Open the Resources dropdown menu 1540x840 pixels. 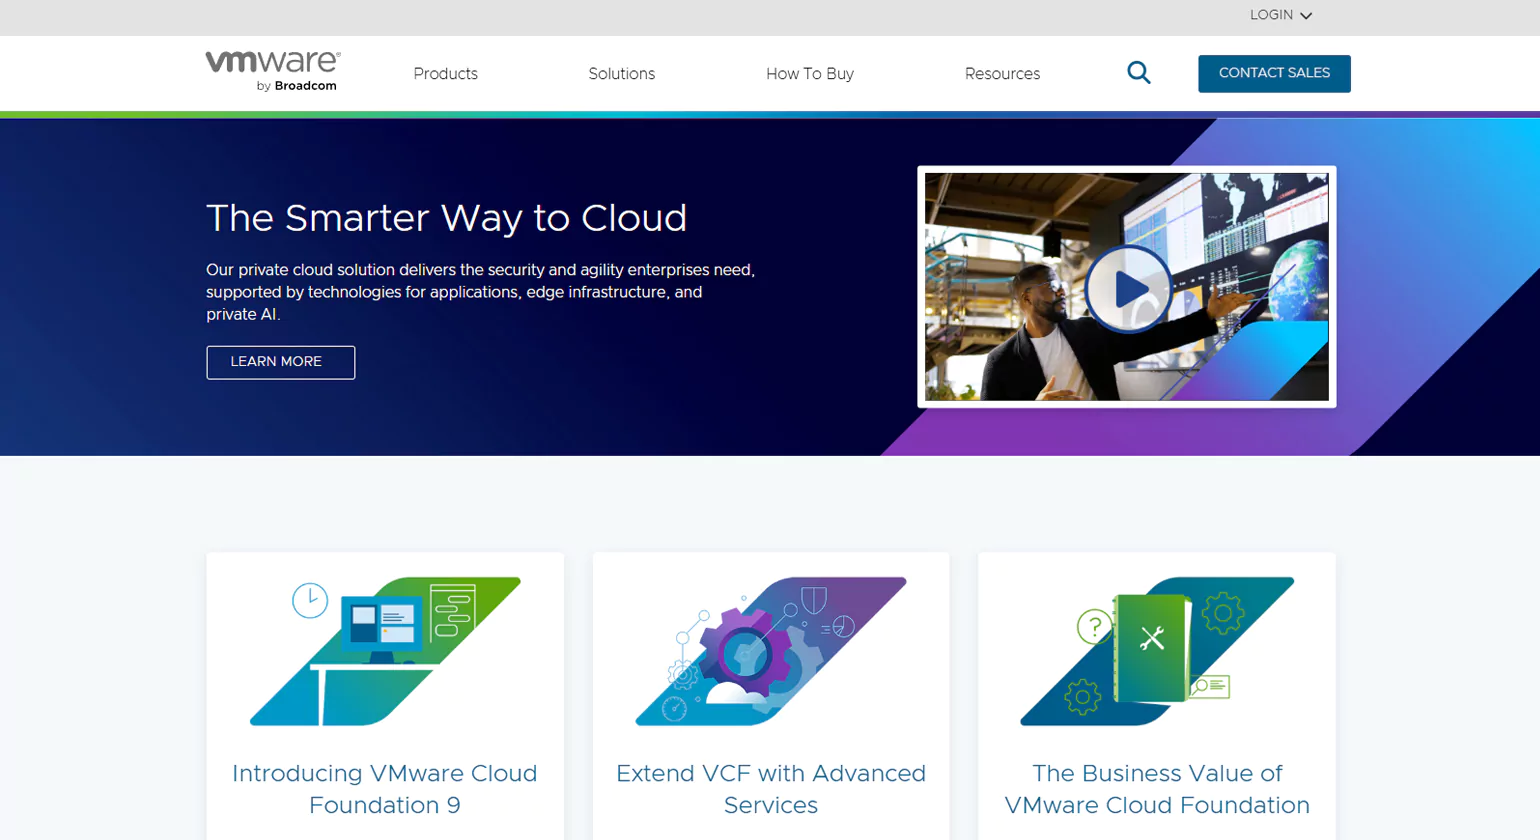(x=1001, y=73)
